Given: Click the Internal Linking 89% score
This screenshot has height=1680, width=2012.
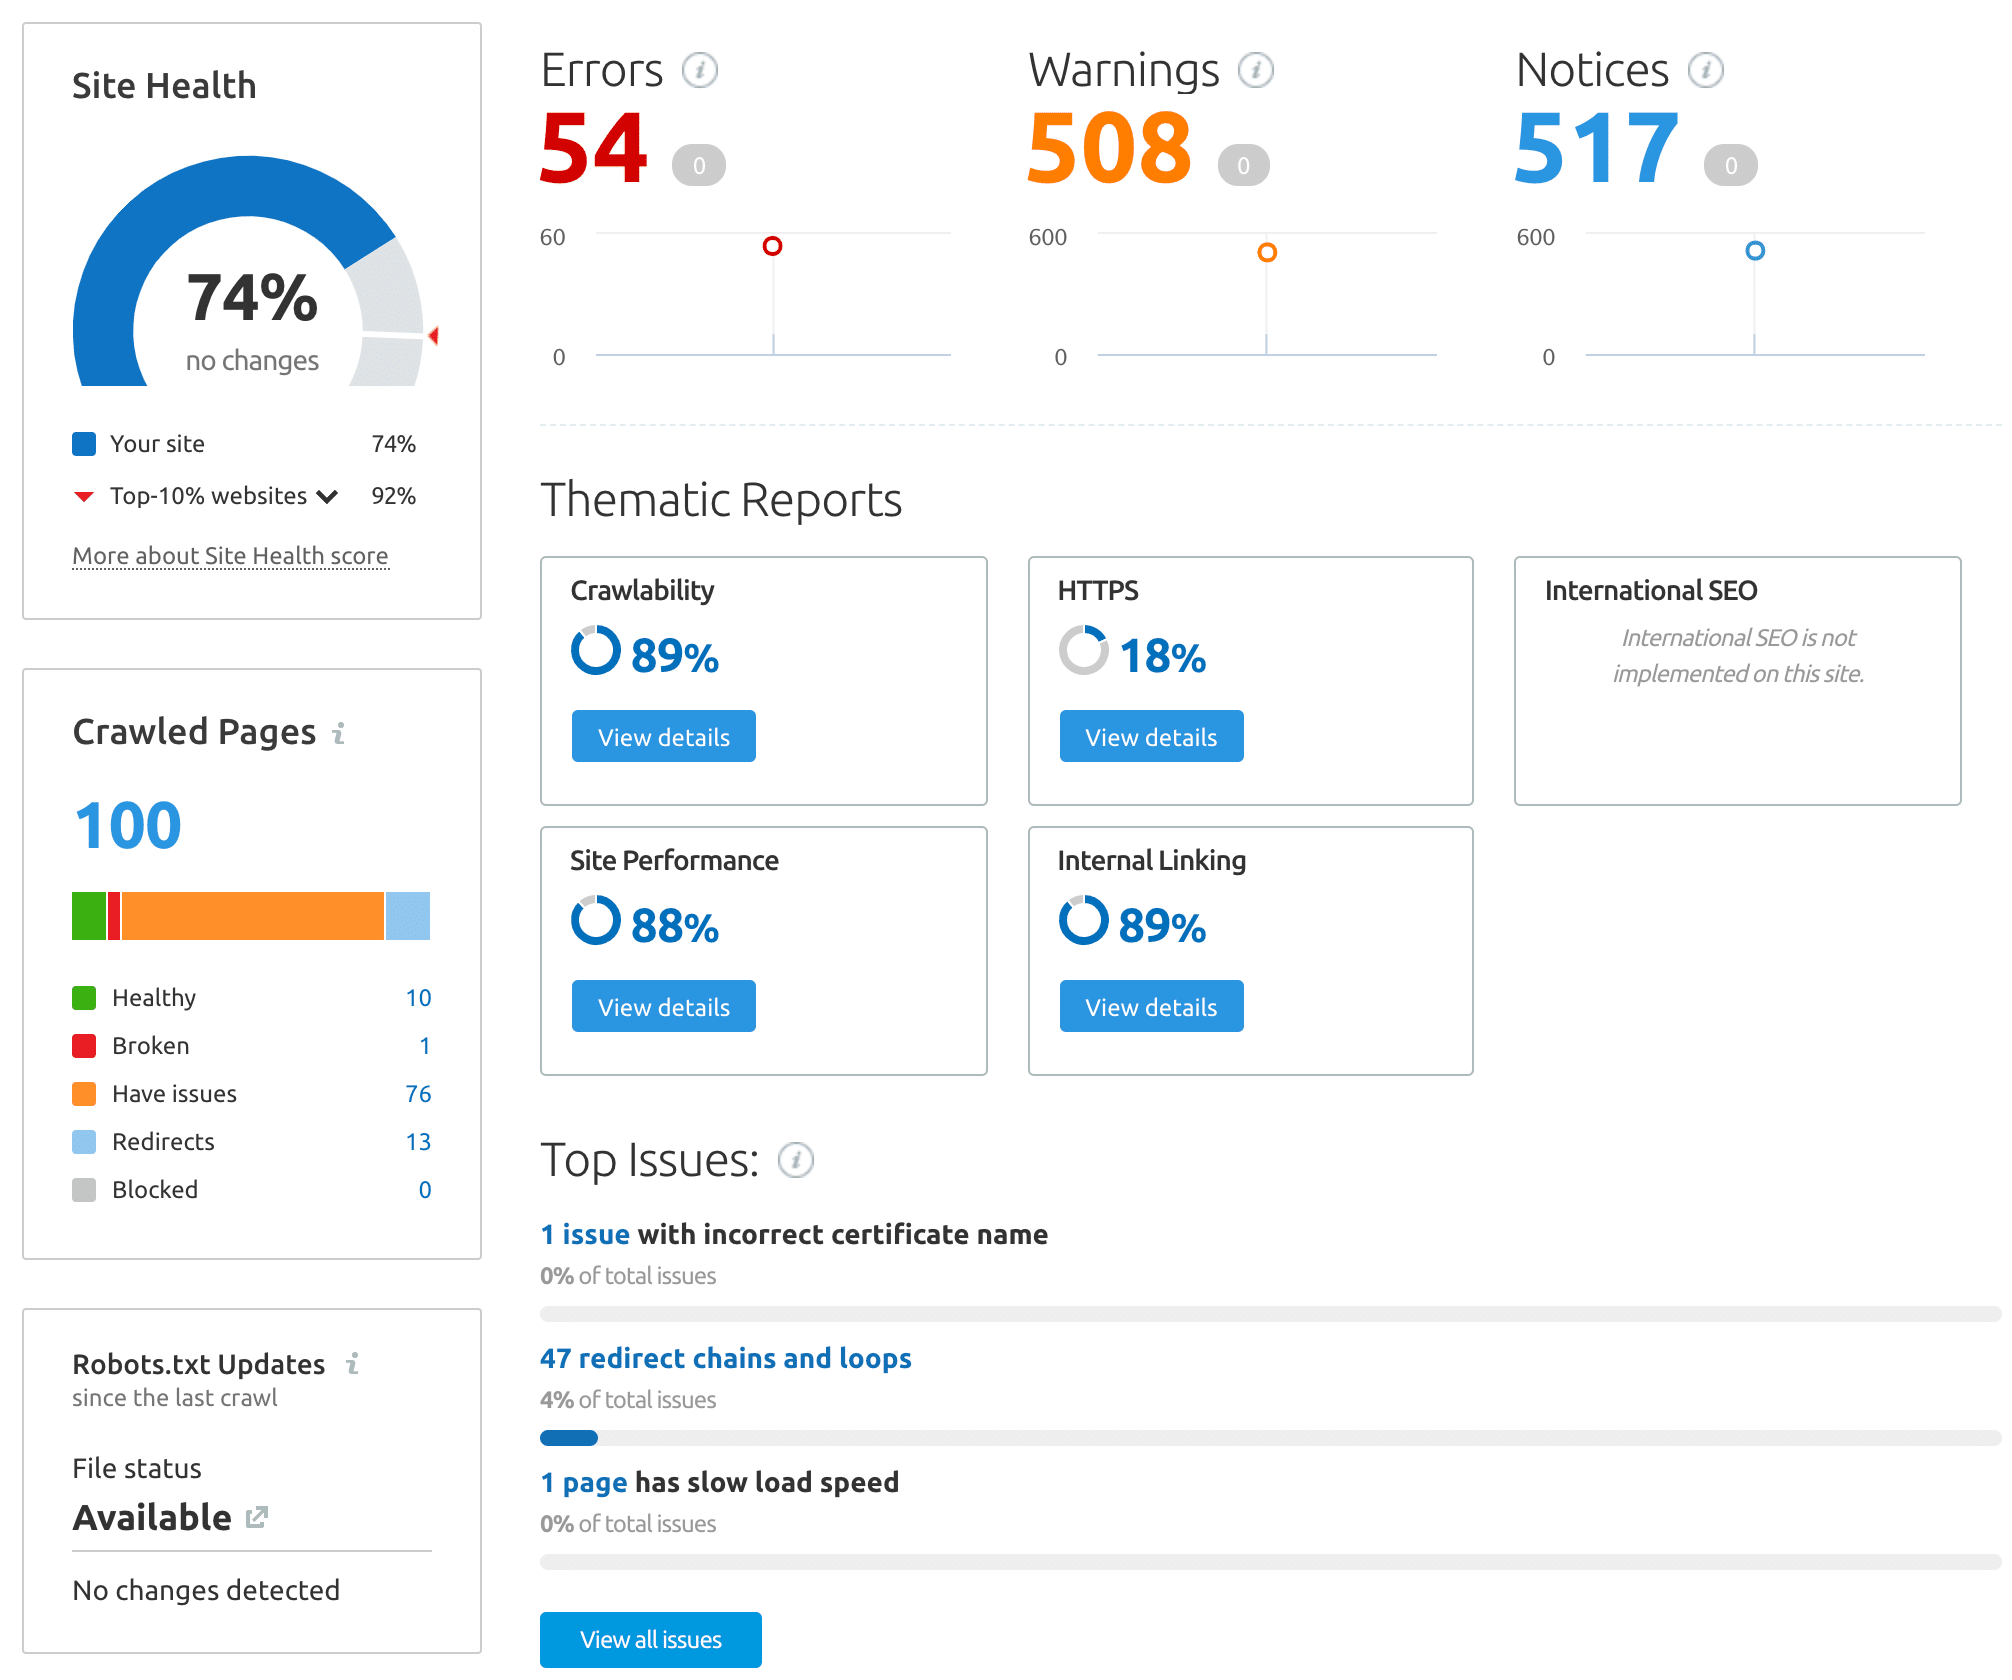Looking at the screenshot, I should pyautogui.click(x=1163, y=925).
